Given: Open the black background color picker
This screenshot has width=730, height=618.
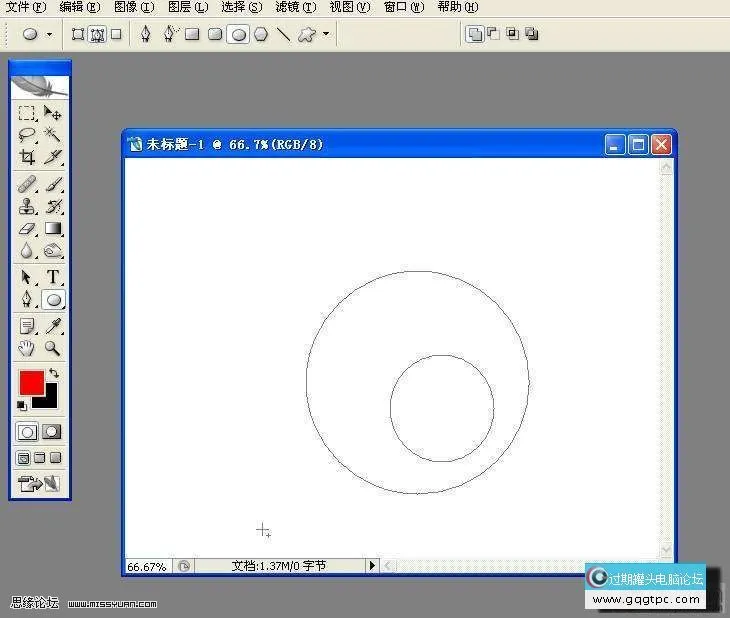Looking at the screenshot, I should click(x=49, y=401).
